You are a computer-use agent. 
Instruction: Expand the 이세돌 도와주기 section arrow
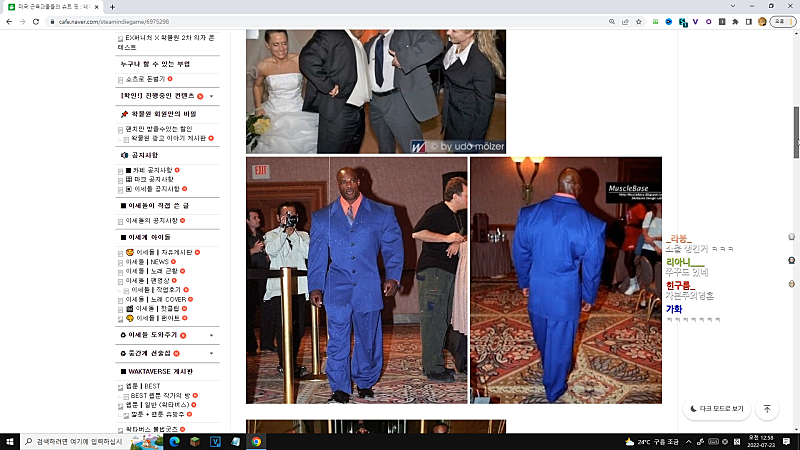[x=211, y=335]
